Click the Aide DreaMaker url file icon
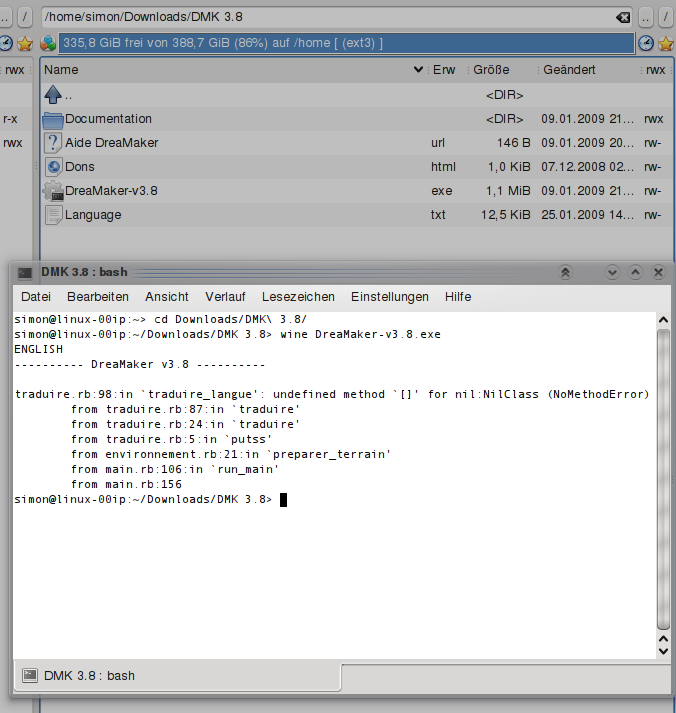676x713 pixels. point(54,142)
